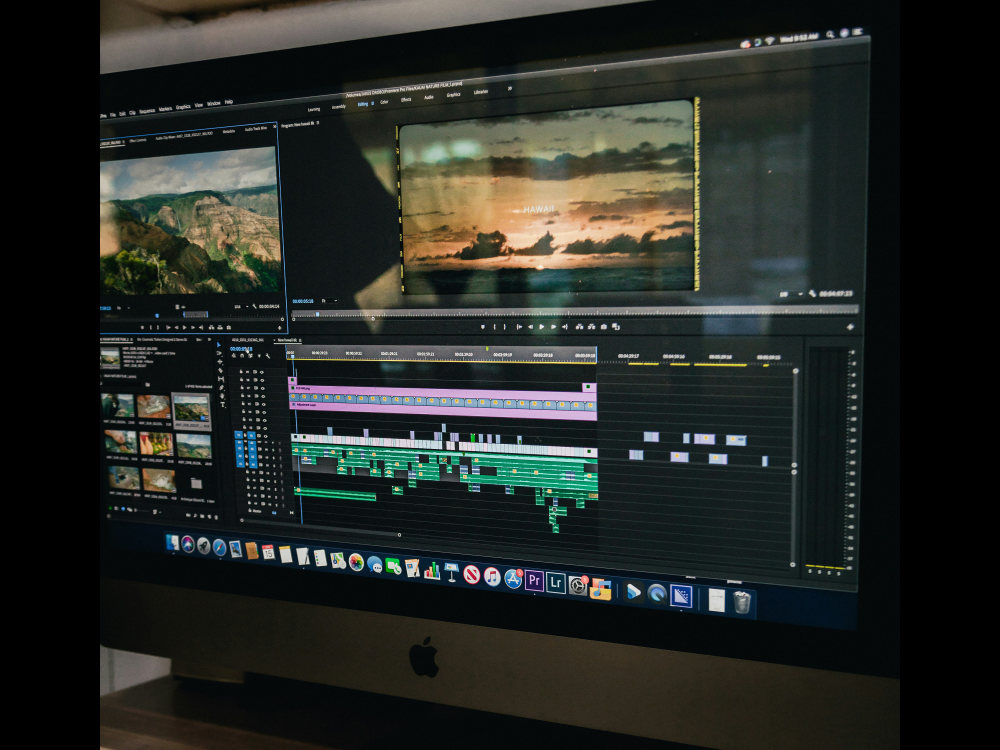This screenshot has height=750, width=1000.
Task: Go to Out point in Program monitor
Action: [x=565, y=327]
